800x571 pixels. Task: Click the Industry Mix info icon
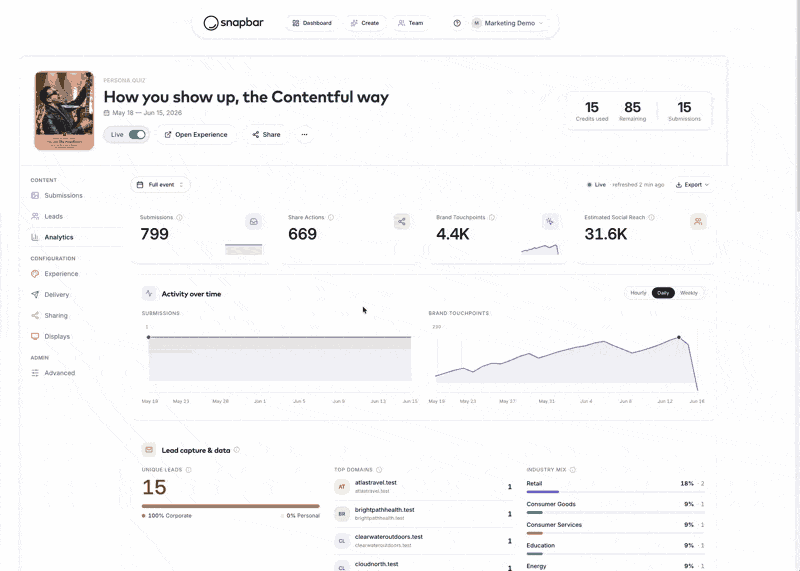tap(572, 470)
